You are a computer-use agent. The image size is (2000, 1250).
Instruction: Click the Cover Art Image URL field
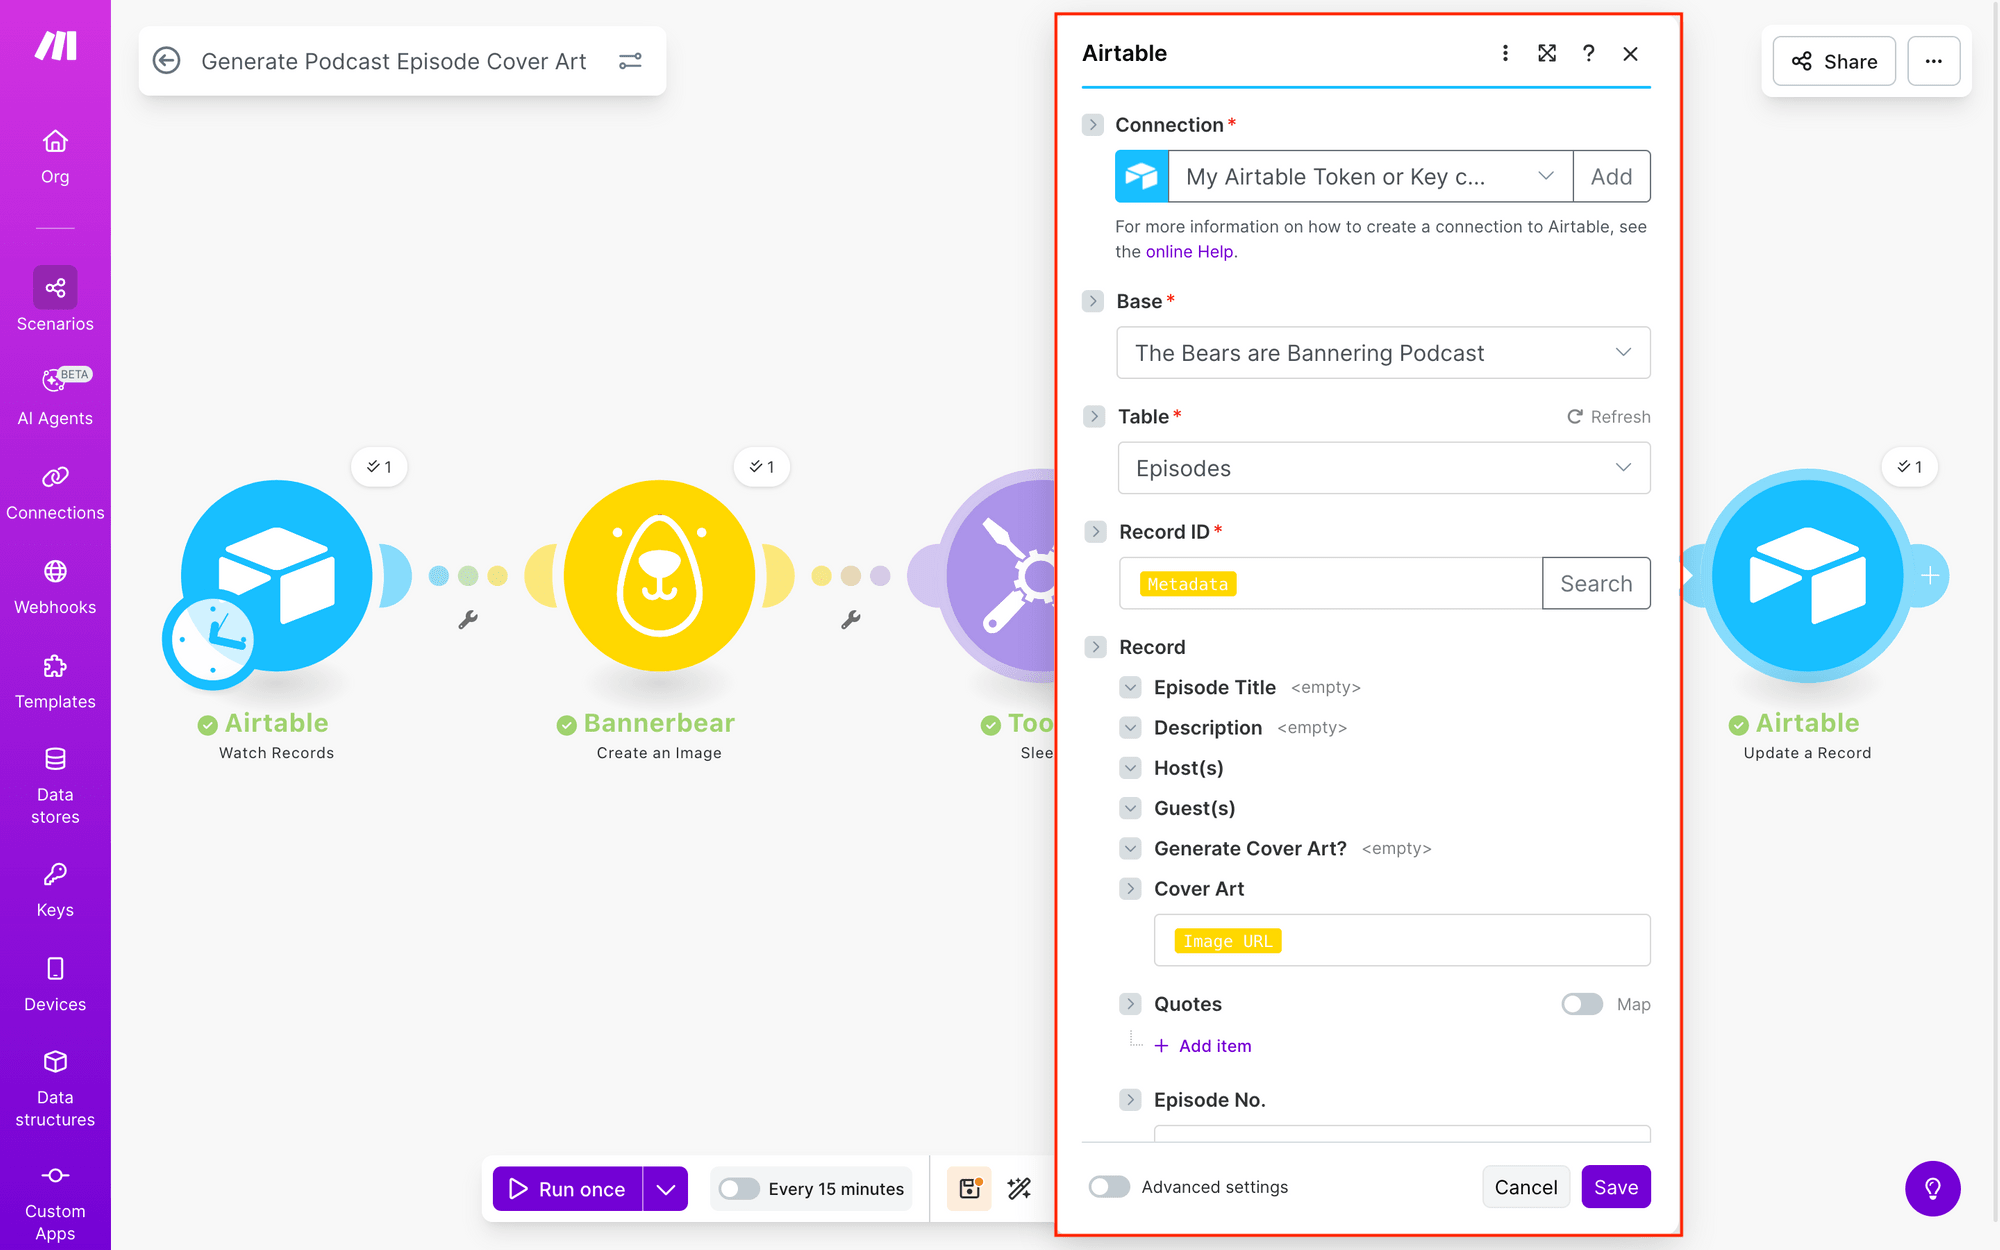coord(1401,941)
